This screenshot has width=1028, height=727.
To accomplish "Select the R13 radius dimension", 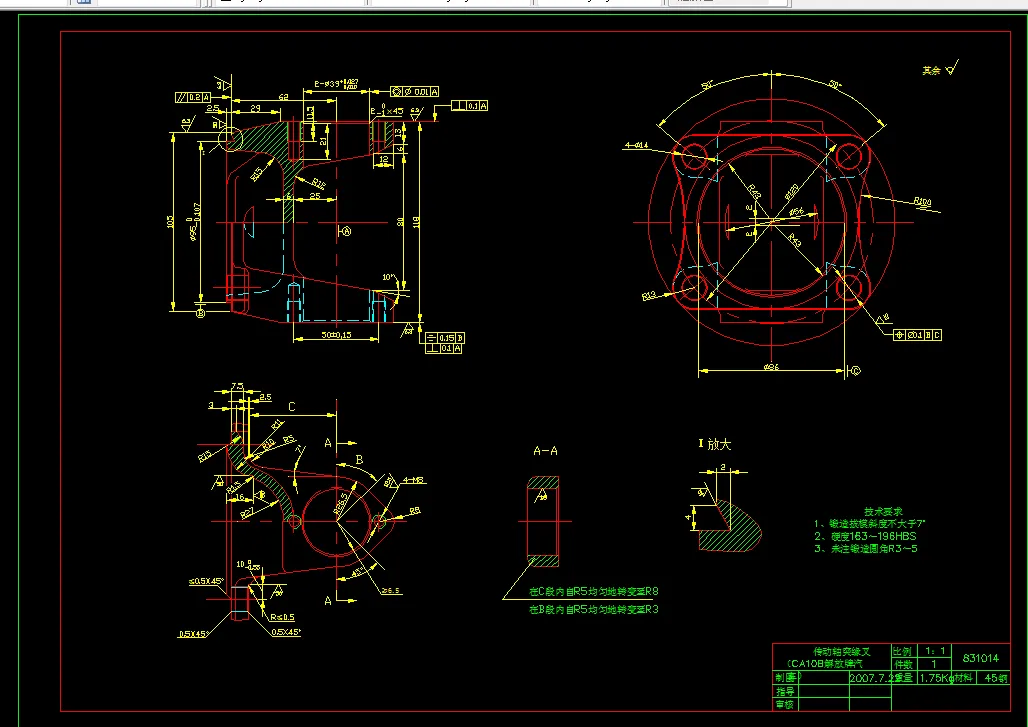I will (649, 296).
